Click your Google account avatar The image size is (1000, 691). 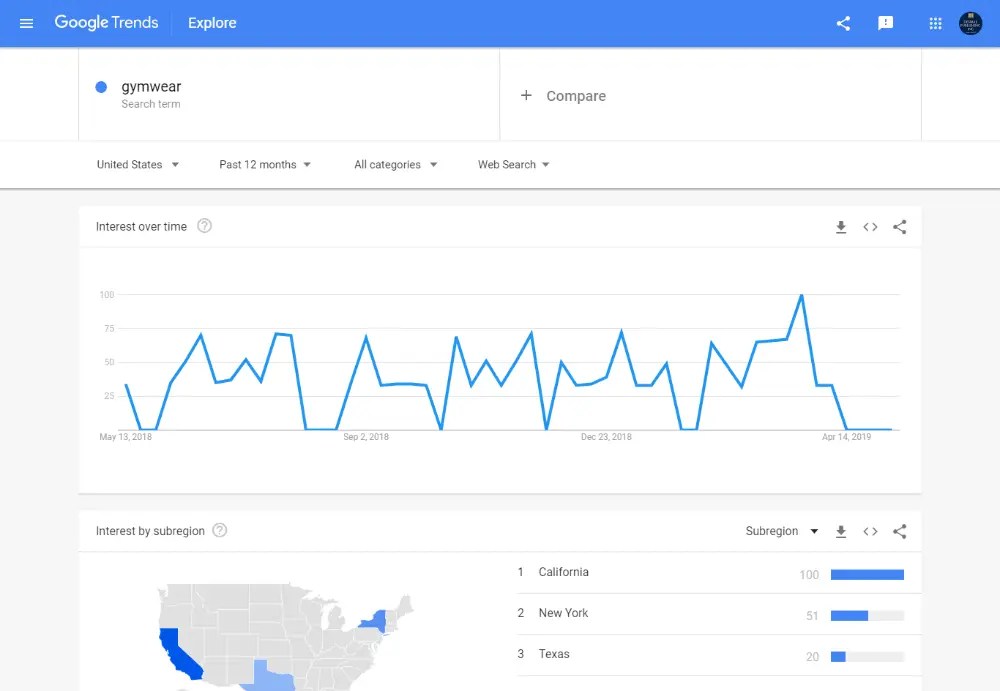(x=970, y=22)
